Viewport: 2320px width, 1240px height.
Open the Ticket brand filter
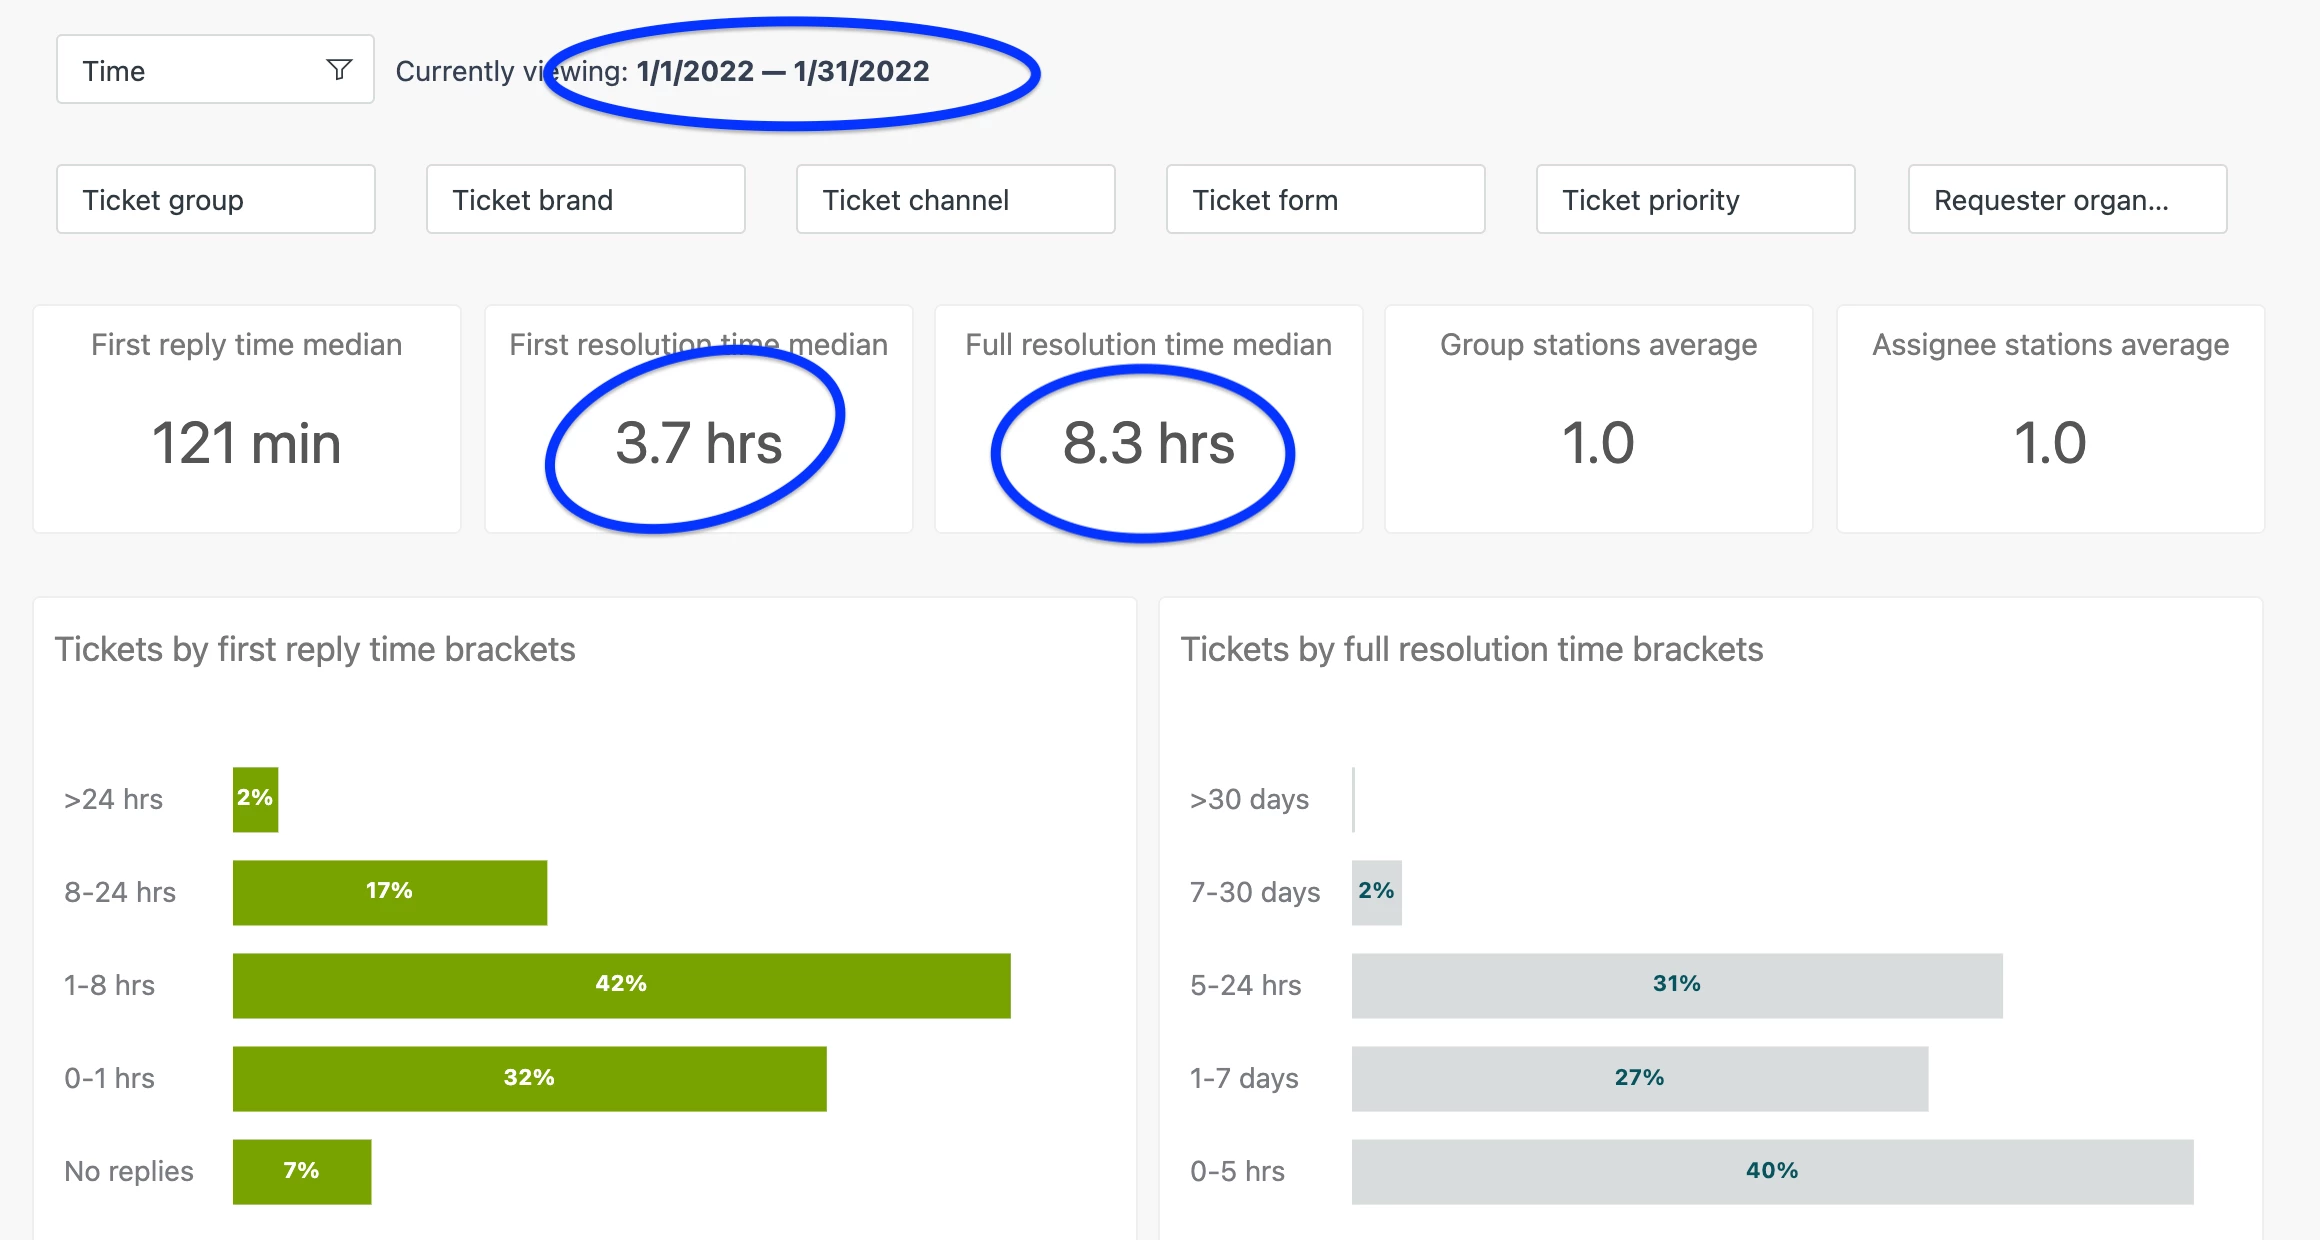(x=585, y=200)
